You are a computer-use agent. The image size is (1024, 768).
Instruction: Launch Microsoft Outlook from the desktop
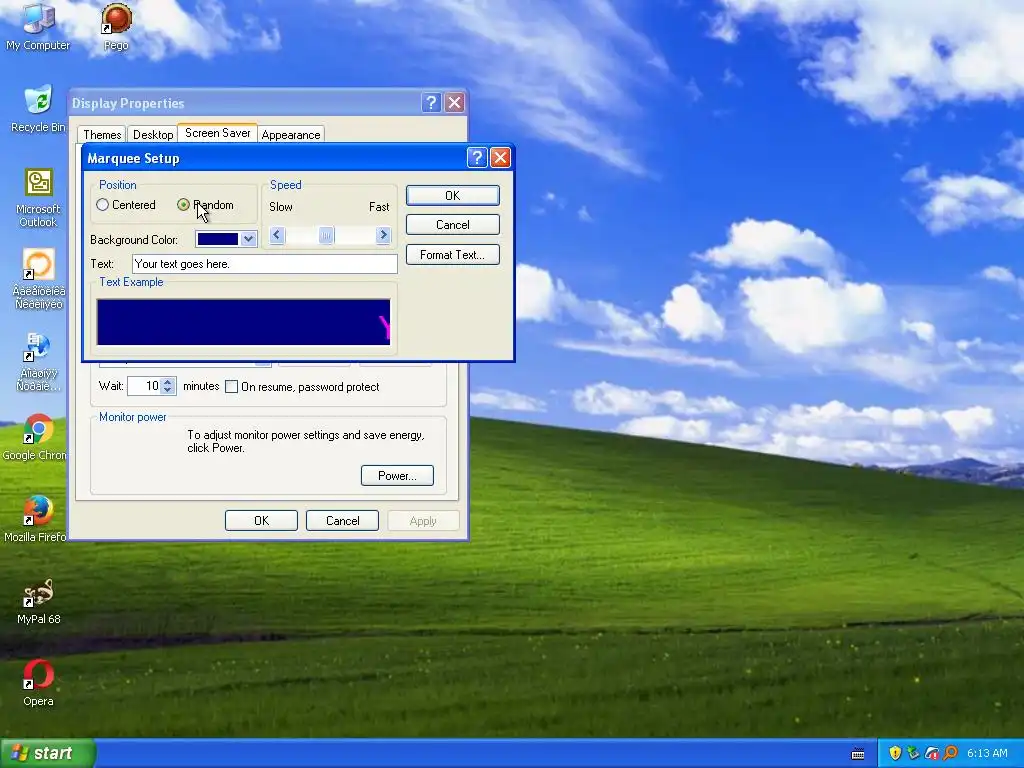[x=38, y=197]
